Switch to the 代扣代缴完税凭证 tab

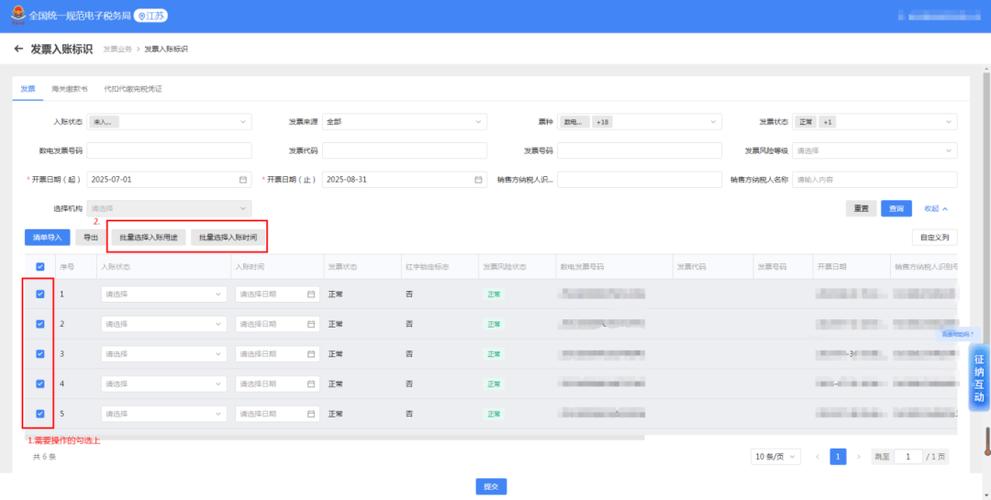[133, 89]
